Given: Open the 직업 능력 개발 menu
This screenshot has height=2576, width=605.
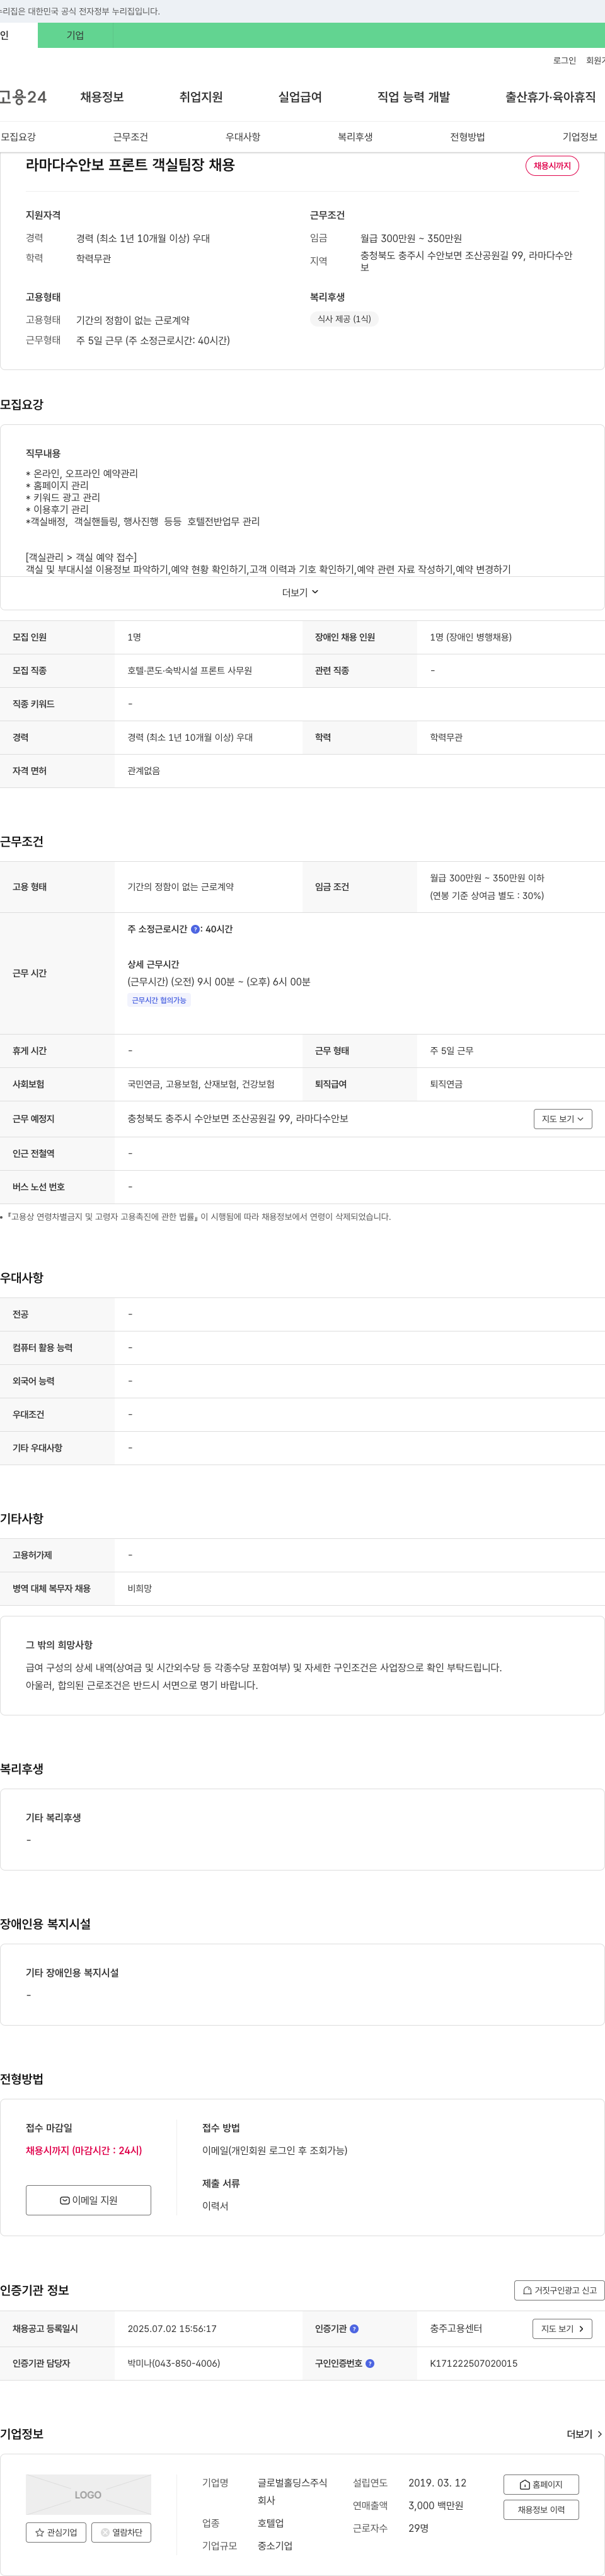Looking at the screenshot, I should coord(413,97).
